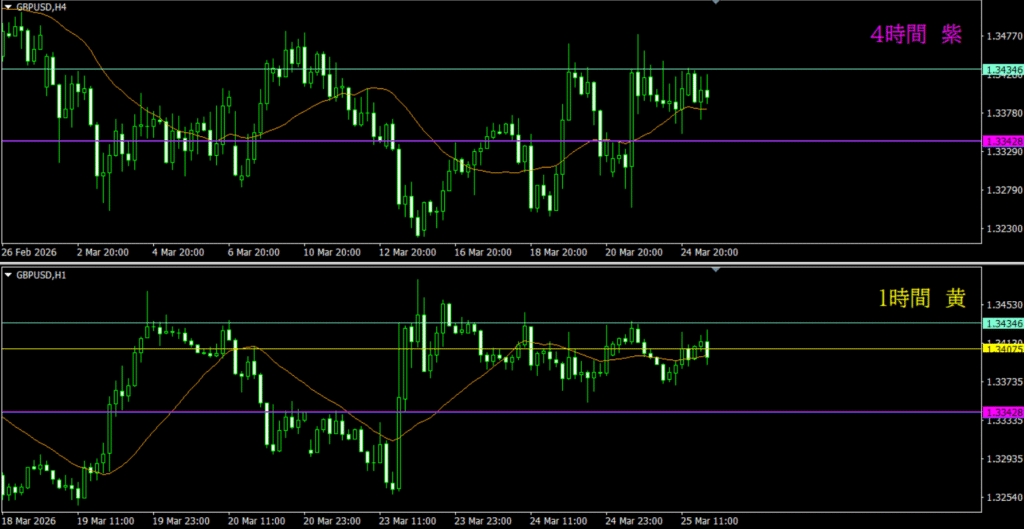This screenshot has width=1024, height=529.
Task: Click the dropdown triangle beside GBPUSD,H4 title
Action: (8, 7)
